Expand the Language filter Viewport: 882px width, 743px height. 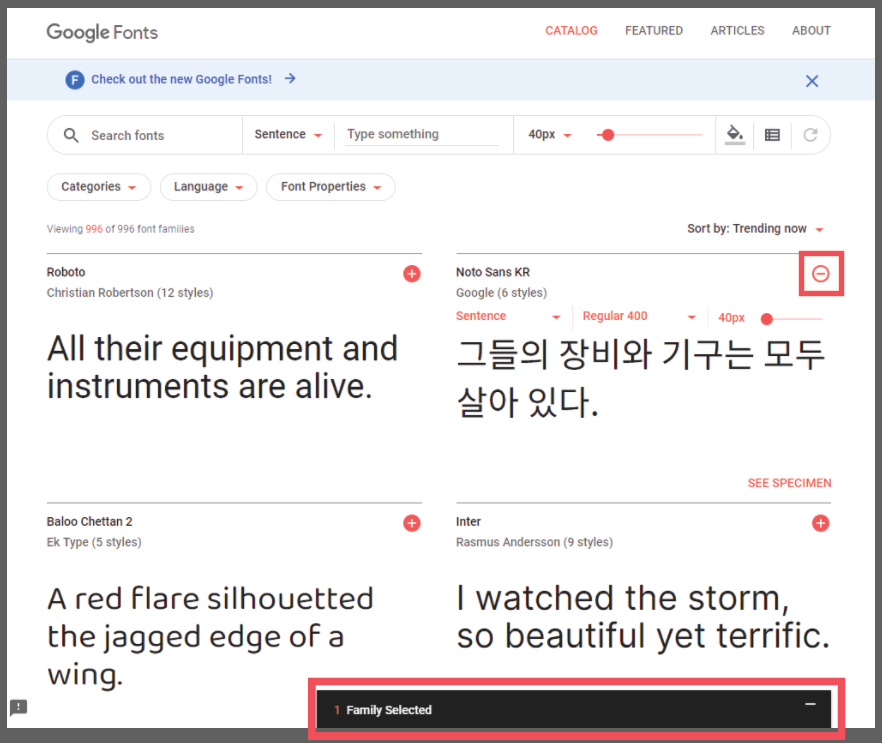(208, 187)
